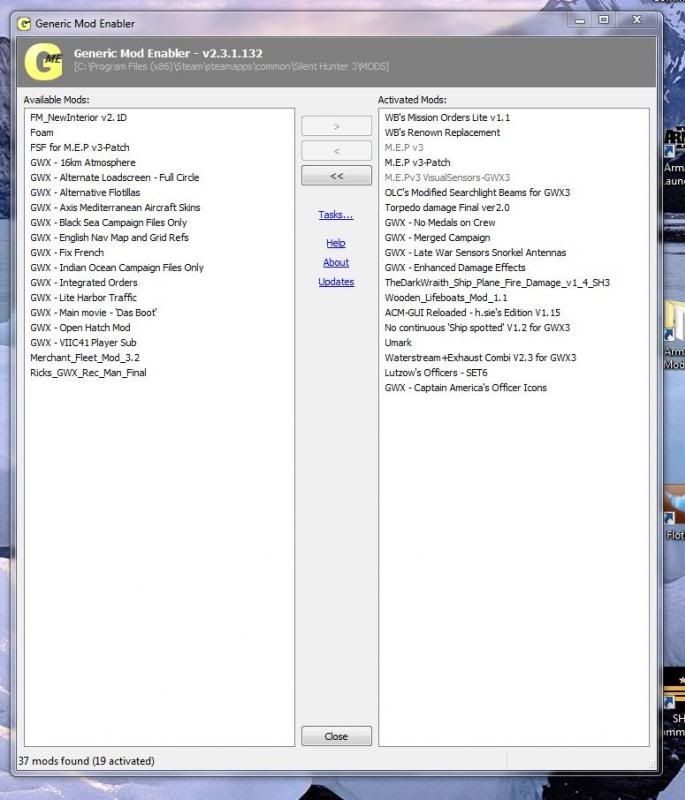Select Ricks_GWX_Rec_Man_Final

(88, 372)
